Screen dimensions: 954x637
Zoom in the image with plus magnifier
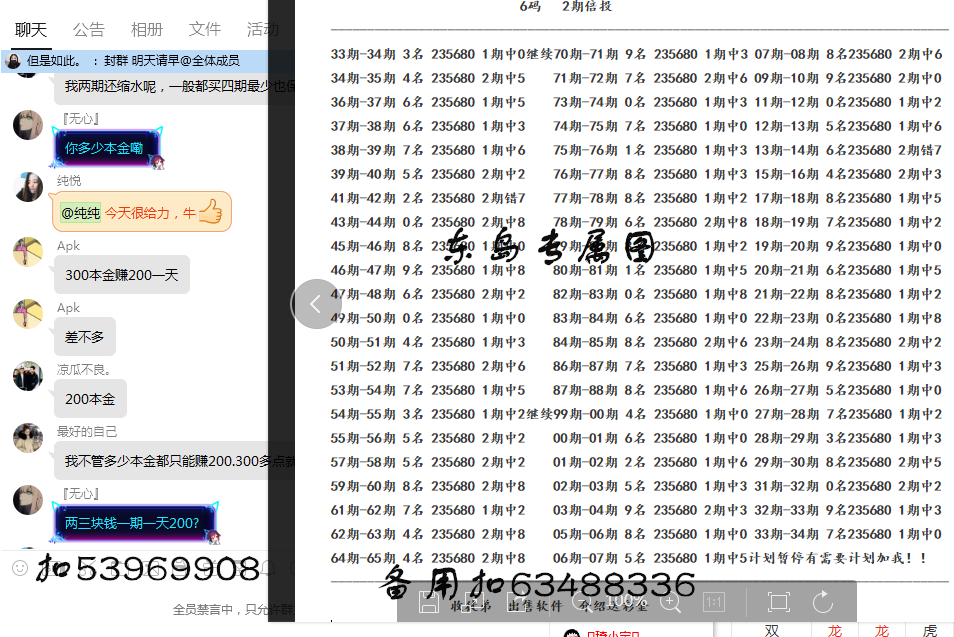point(670,602)
